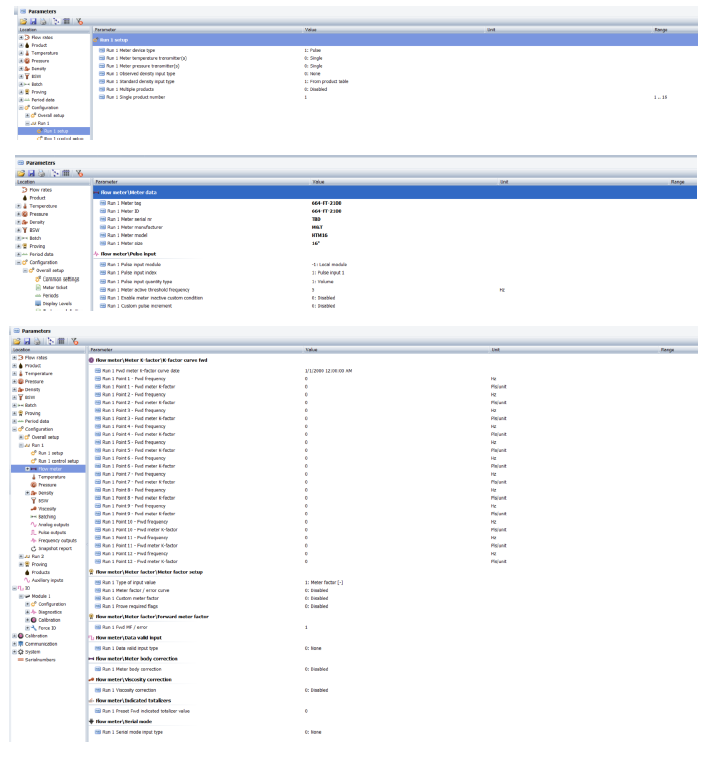Click 'Value' column header in the top window
This screenshot has height=757, width=715.
coord(310,30)
